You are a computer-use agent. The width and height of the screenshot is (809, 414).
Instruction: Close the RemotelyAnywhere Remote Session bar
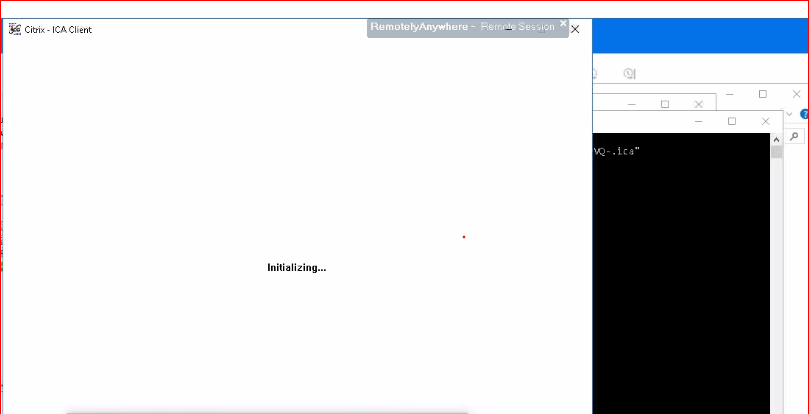[563, 22]
